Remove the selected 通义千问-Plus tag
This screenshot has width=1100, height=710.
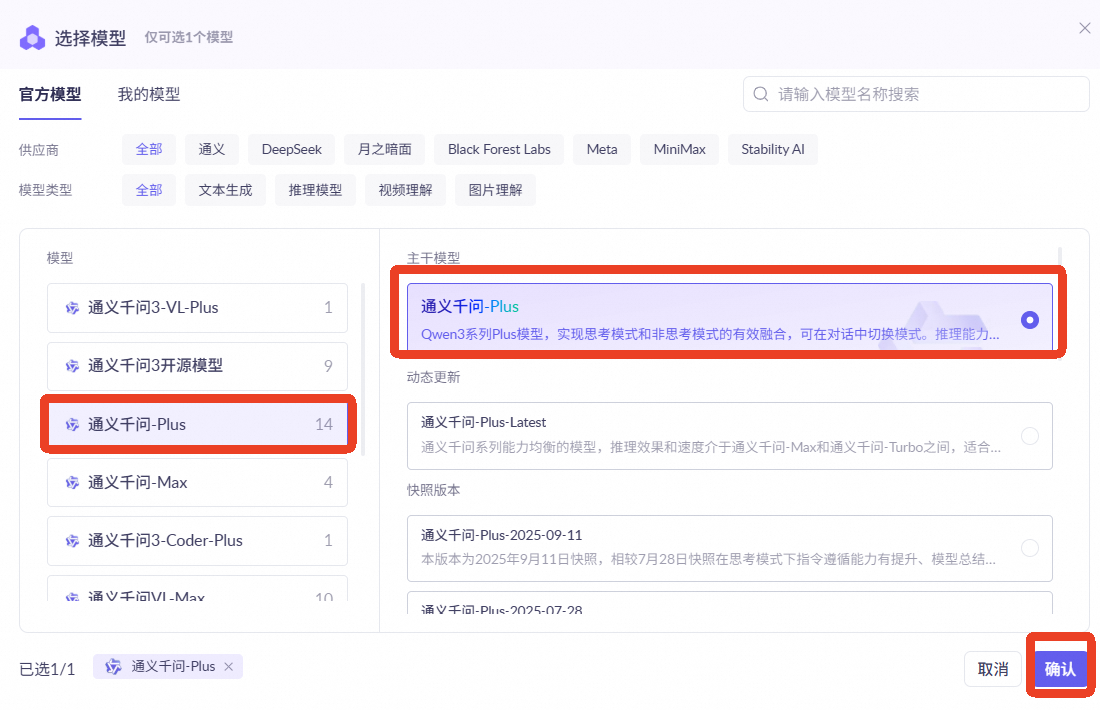(229, 667)
